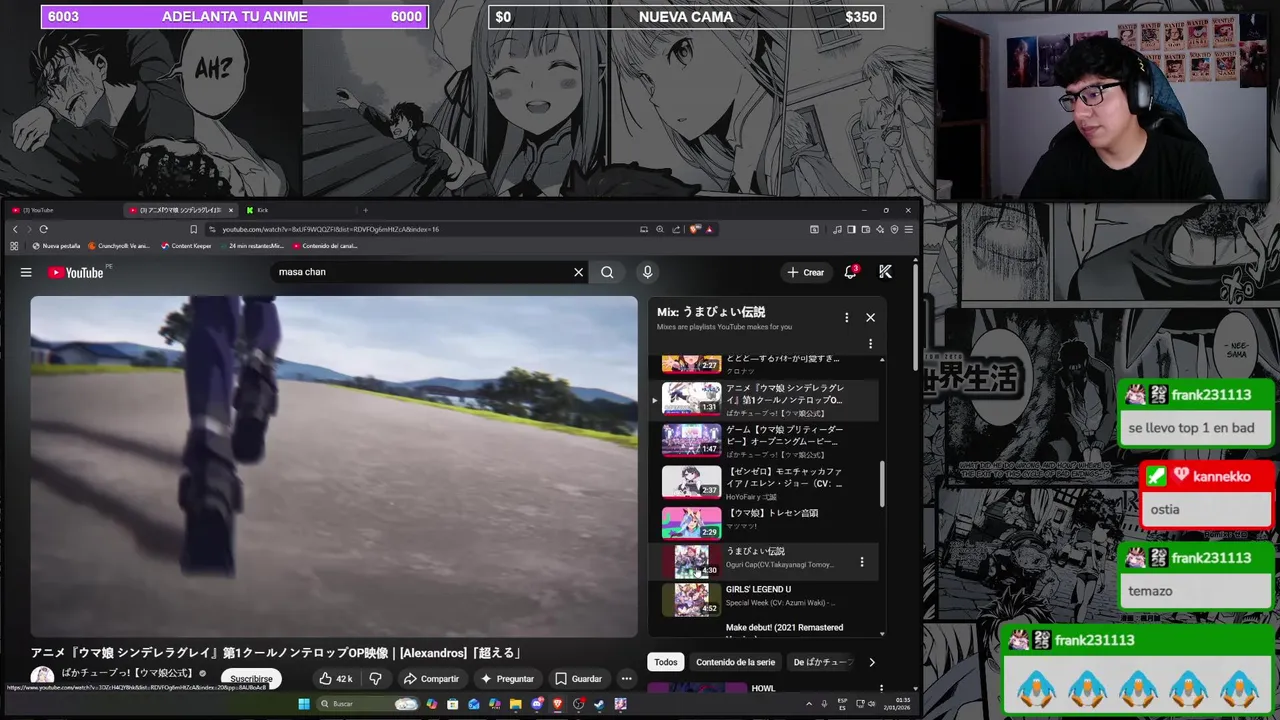Image resolution: width=1280 pixels, height=720 pixels.
Task: Select the 'De ばかチューブ' filter chip
Action: pyautogui.click(x=822, y=662)
